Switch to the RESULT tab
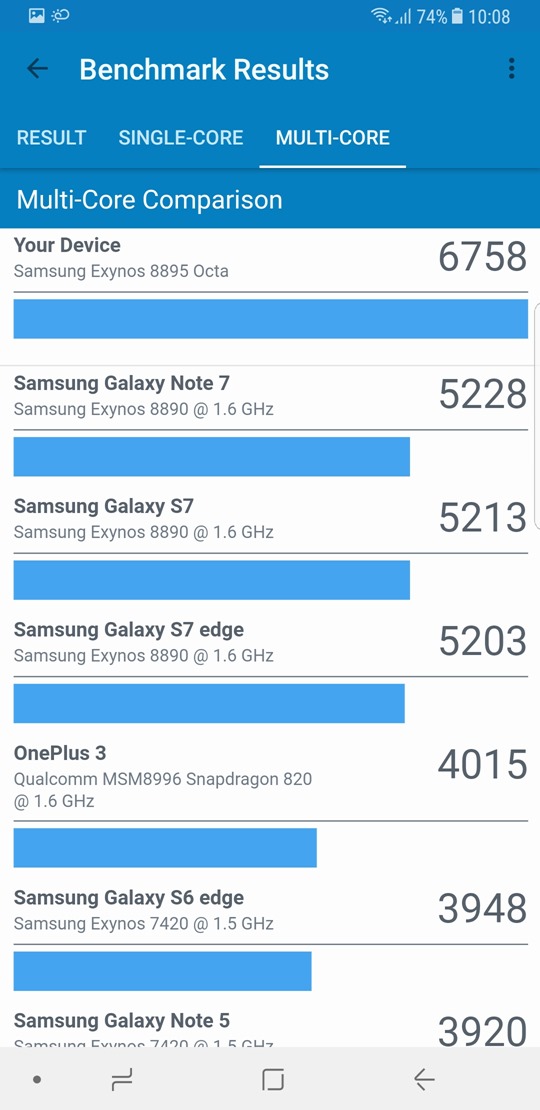540x1110 pixels. coord(52,137)
